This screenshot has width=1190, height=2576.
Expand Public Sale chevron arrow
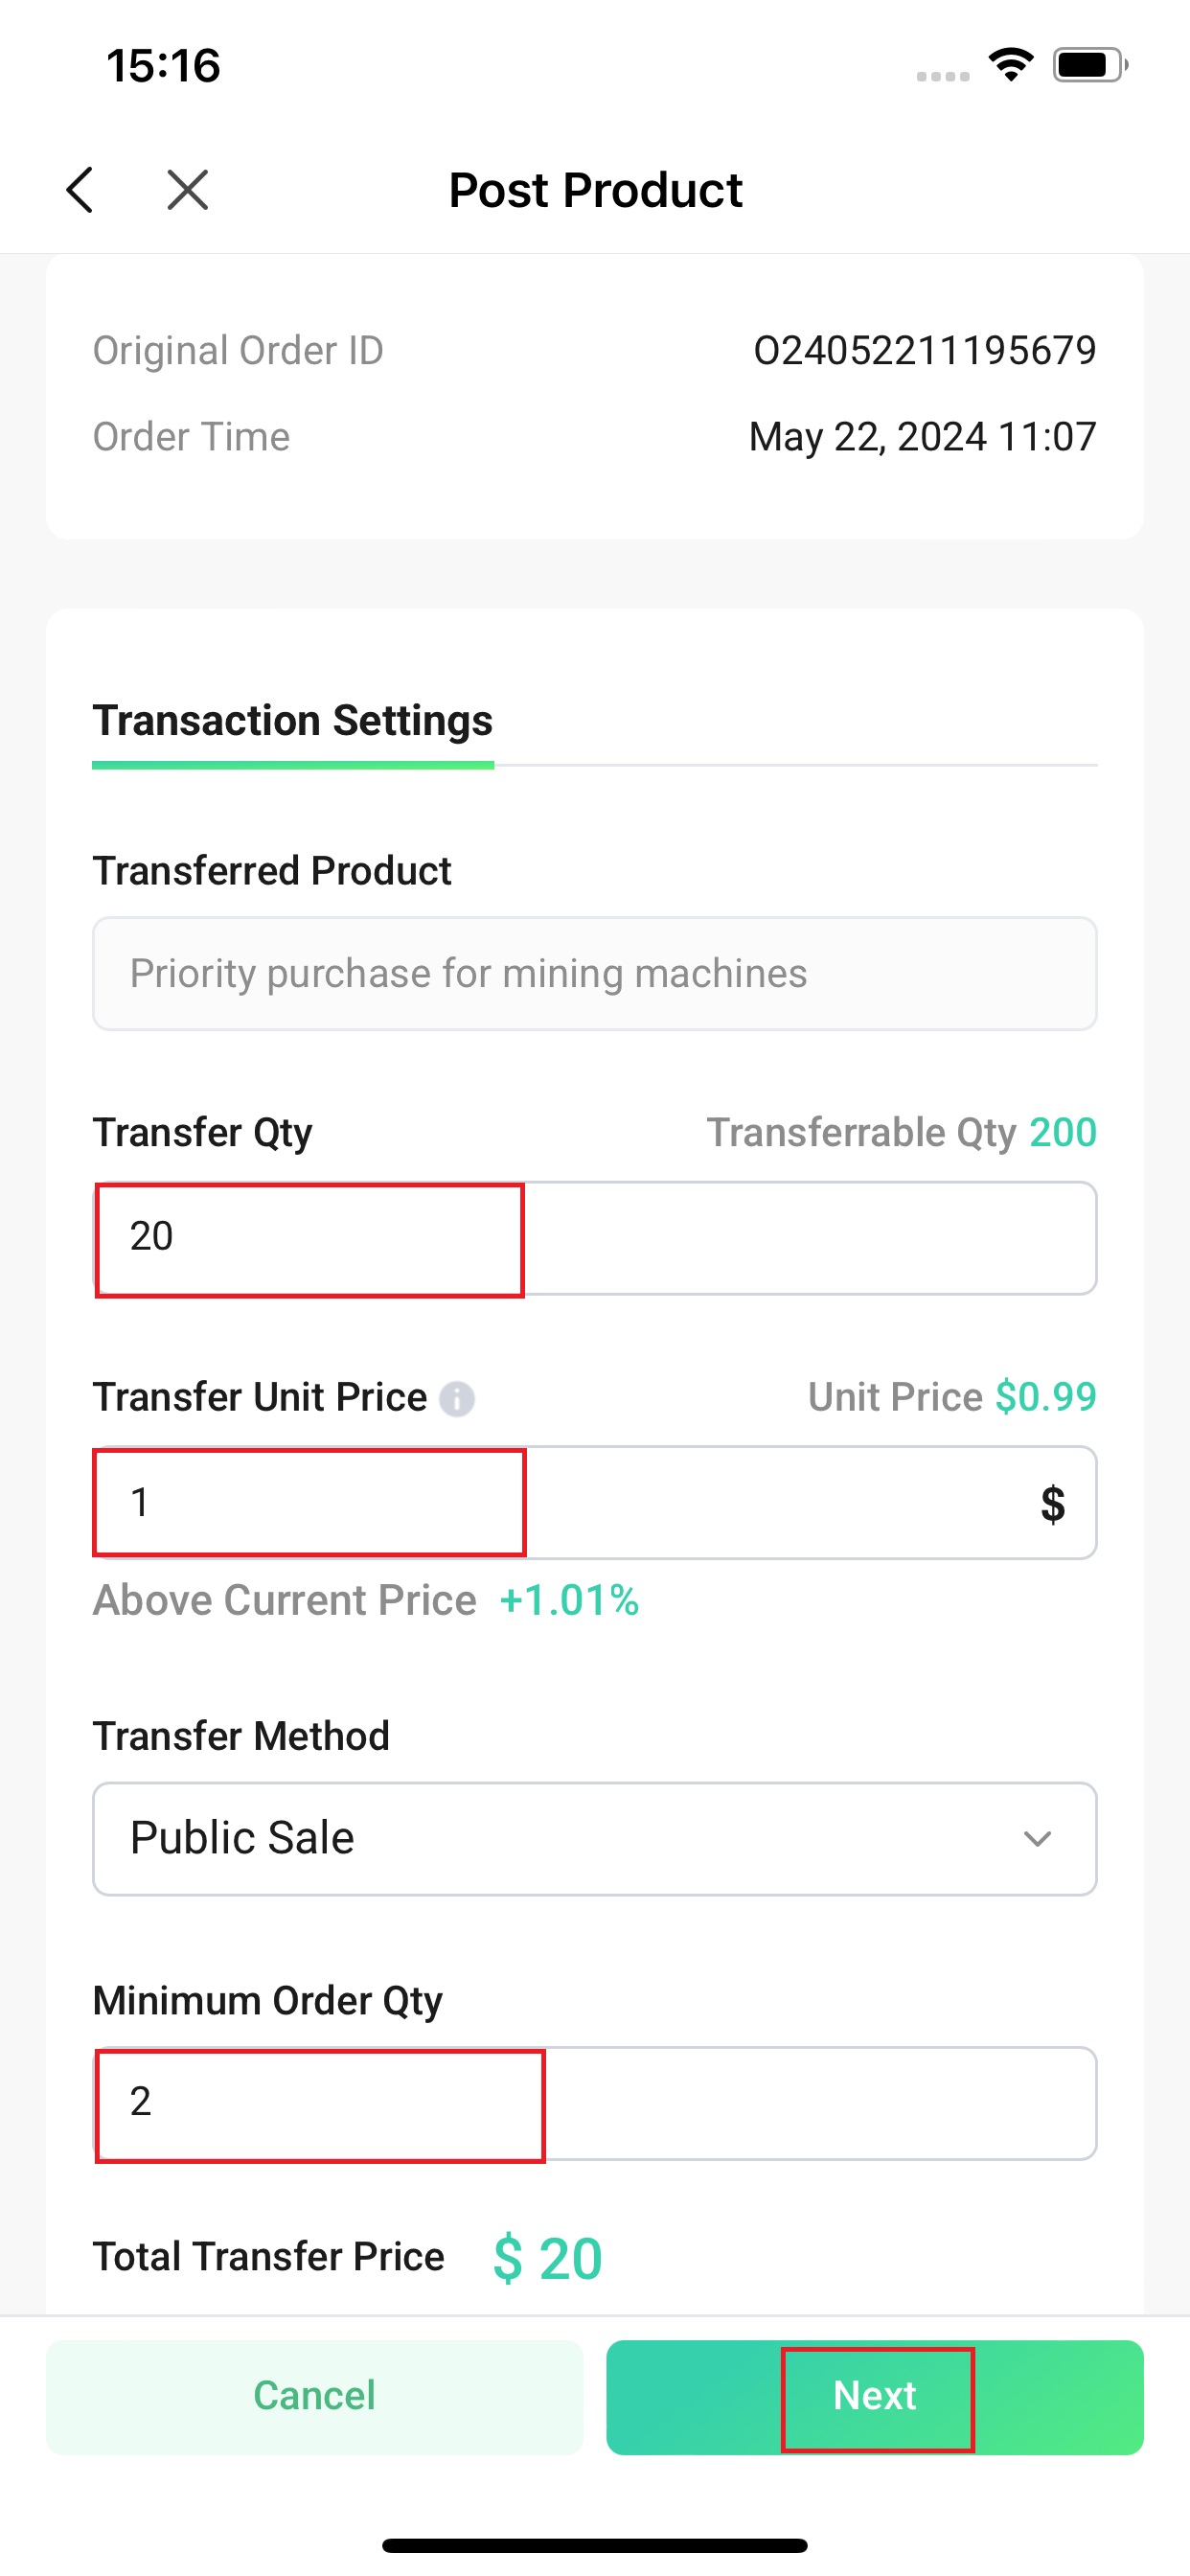tap(1037, 1839)
